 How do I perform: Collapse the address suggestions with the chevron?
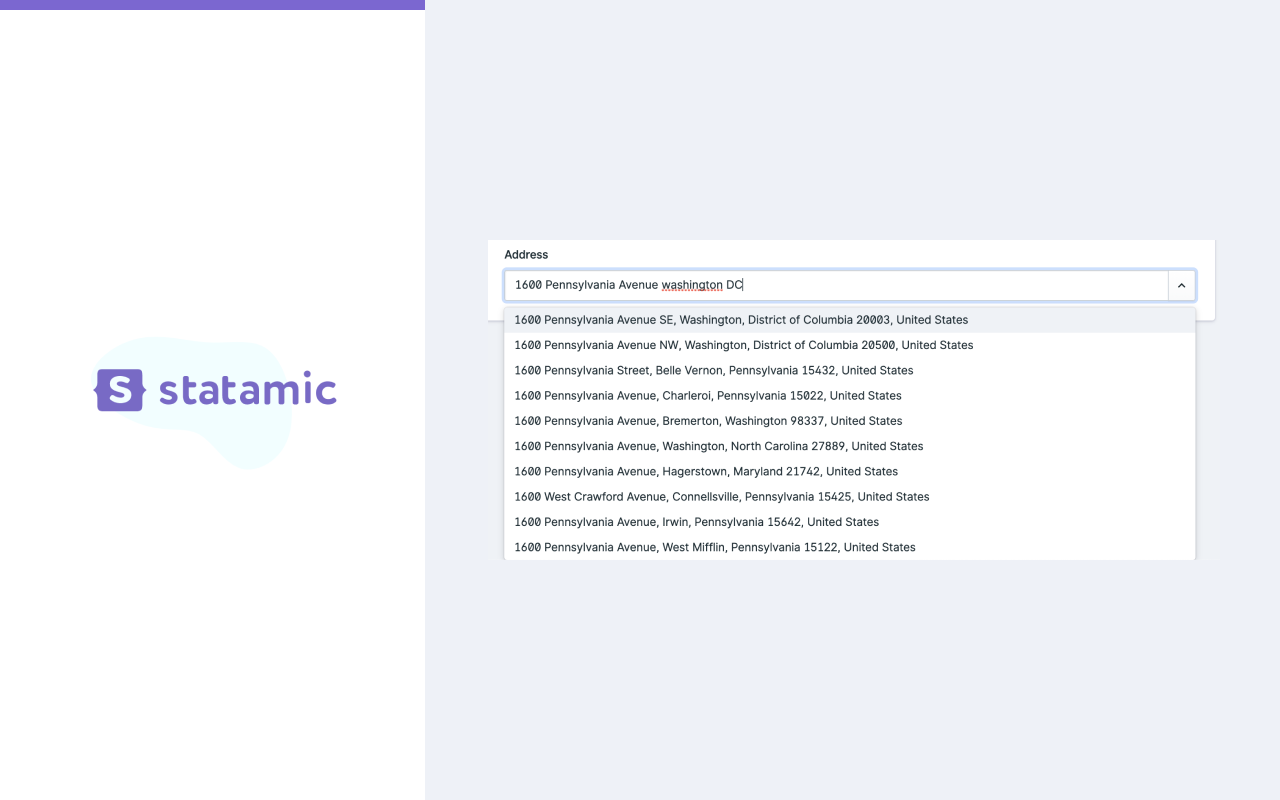1181,285
